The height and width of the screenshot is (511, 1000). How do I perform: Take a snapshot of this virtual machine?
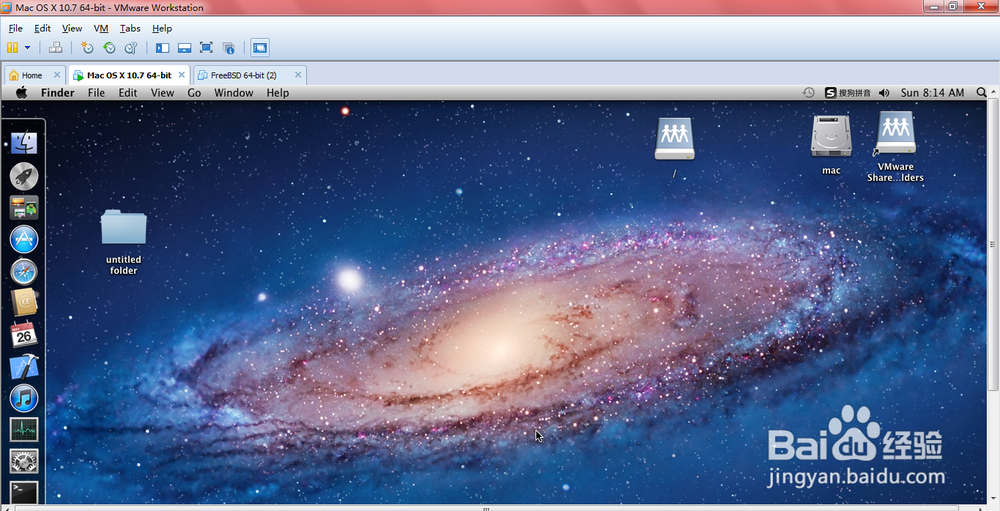[87, 48]
